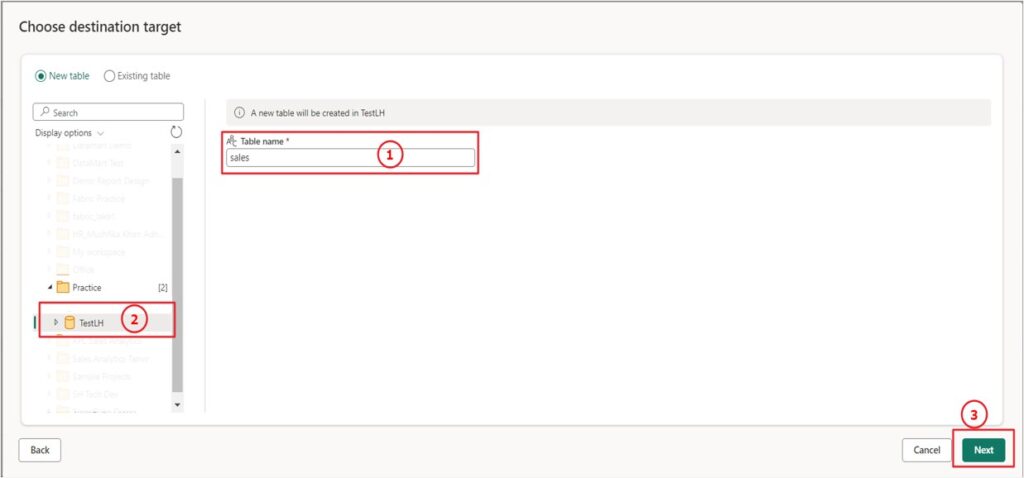Click the Table name field containing sales
Screen dimensions: 1024x478
(x=351, y=157)
